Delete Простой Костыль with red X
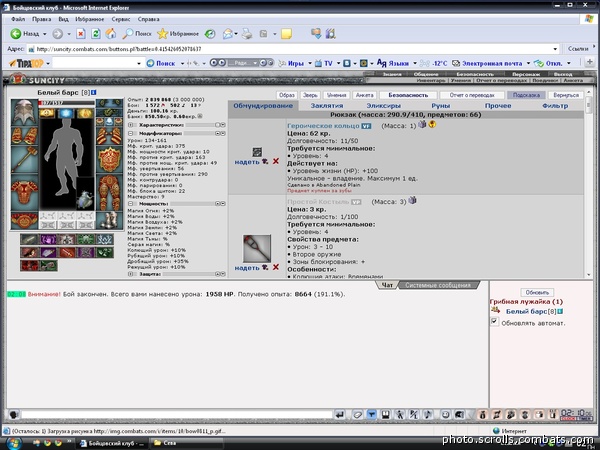This screenshot has width=600, height=450. coord(276,267)
